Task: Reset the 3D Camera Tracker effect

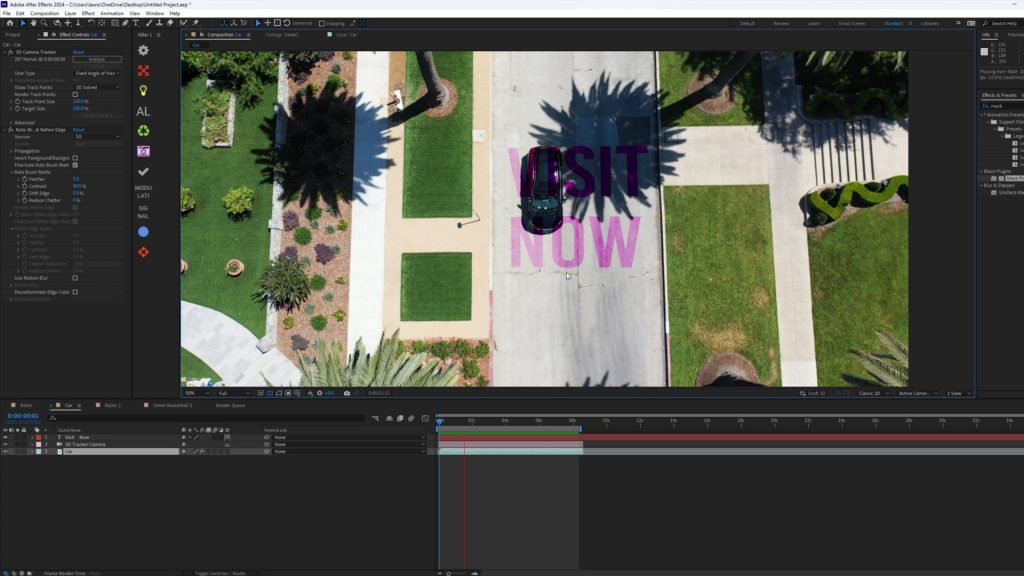Action: [x=78, y=52]
